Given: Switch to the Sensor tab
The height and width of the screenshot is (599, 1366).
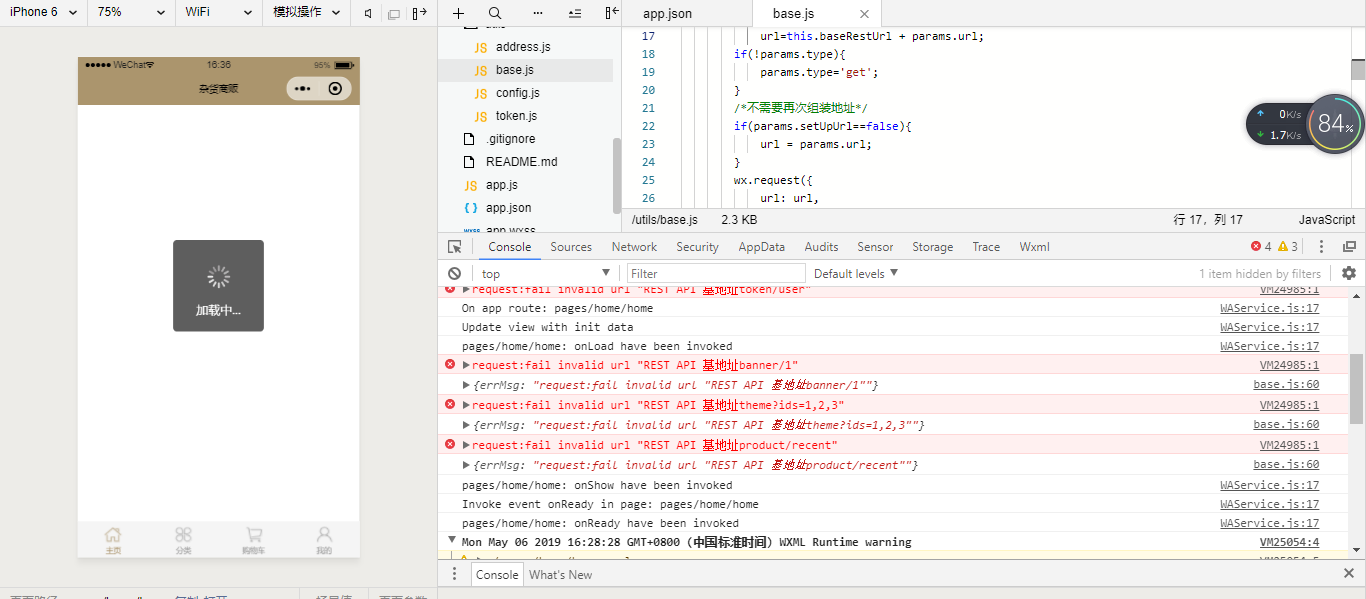Looking at the screenshot, I should pyautogui.click(x=875, y=247).
